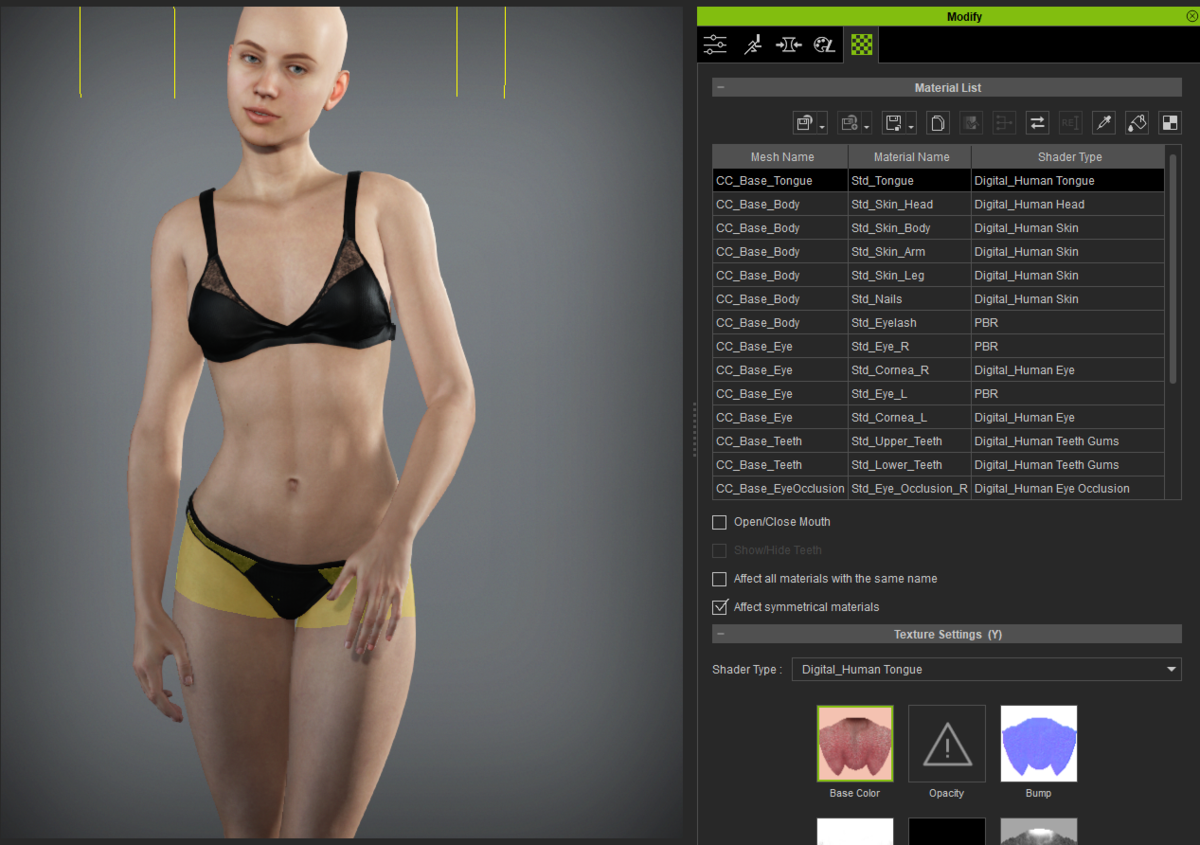Collapse the Material List section
This screenshot has height=845, width=1200.
click(x=720, y=88)
